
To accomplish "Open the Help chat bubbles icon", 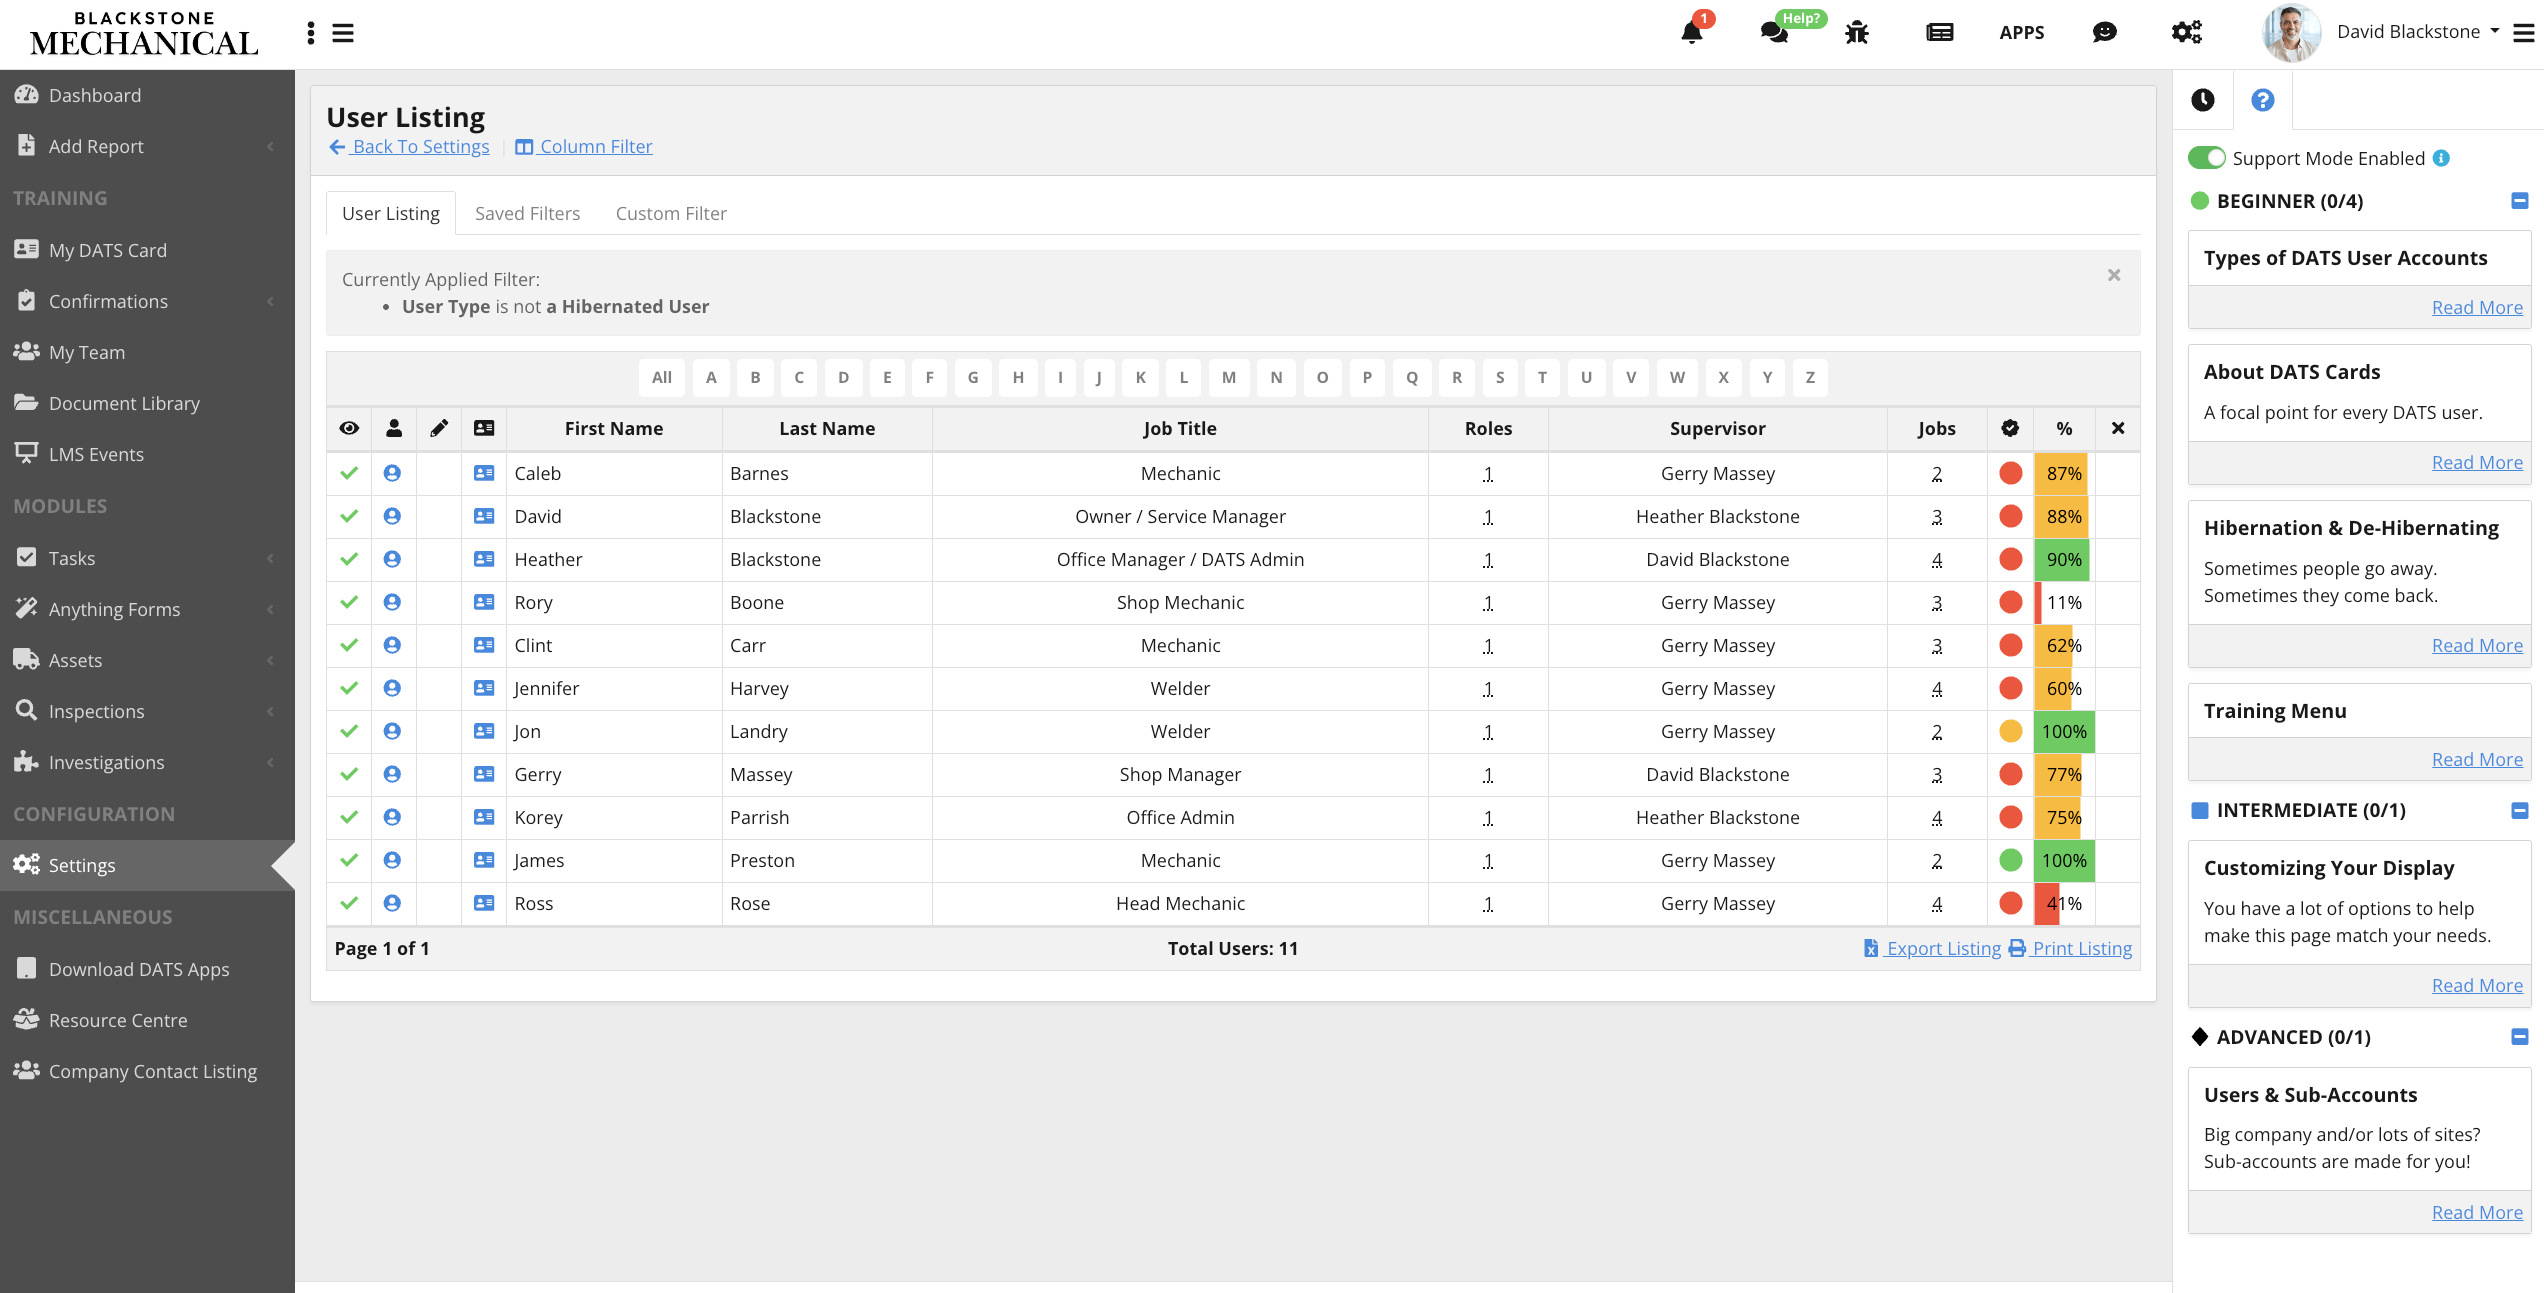I will coord(1774,32).
